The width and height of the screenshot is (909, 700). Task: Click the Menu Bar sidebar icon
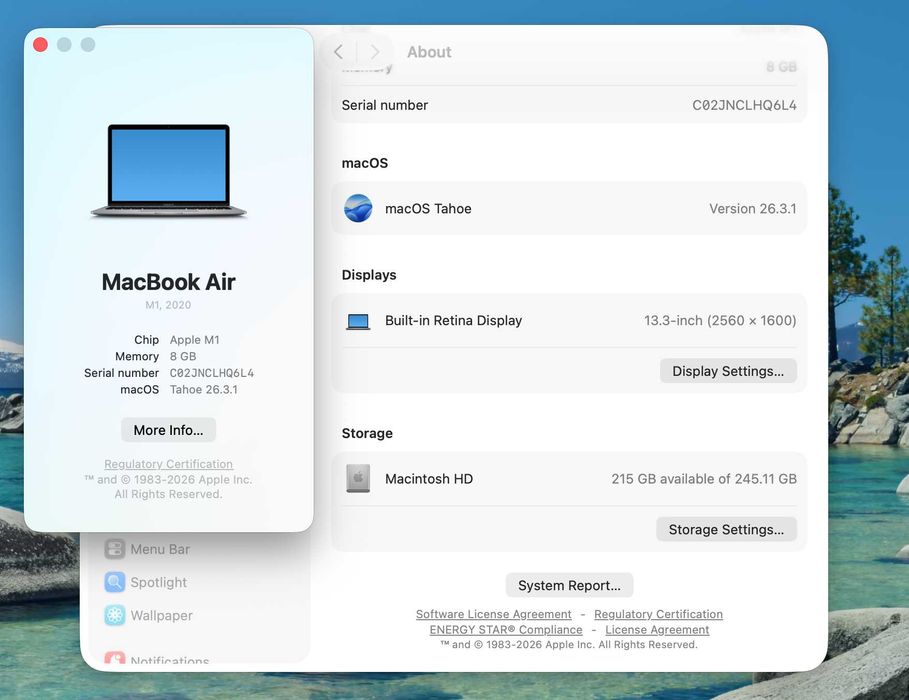point(115,549)
